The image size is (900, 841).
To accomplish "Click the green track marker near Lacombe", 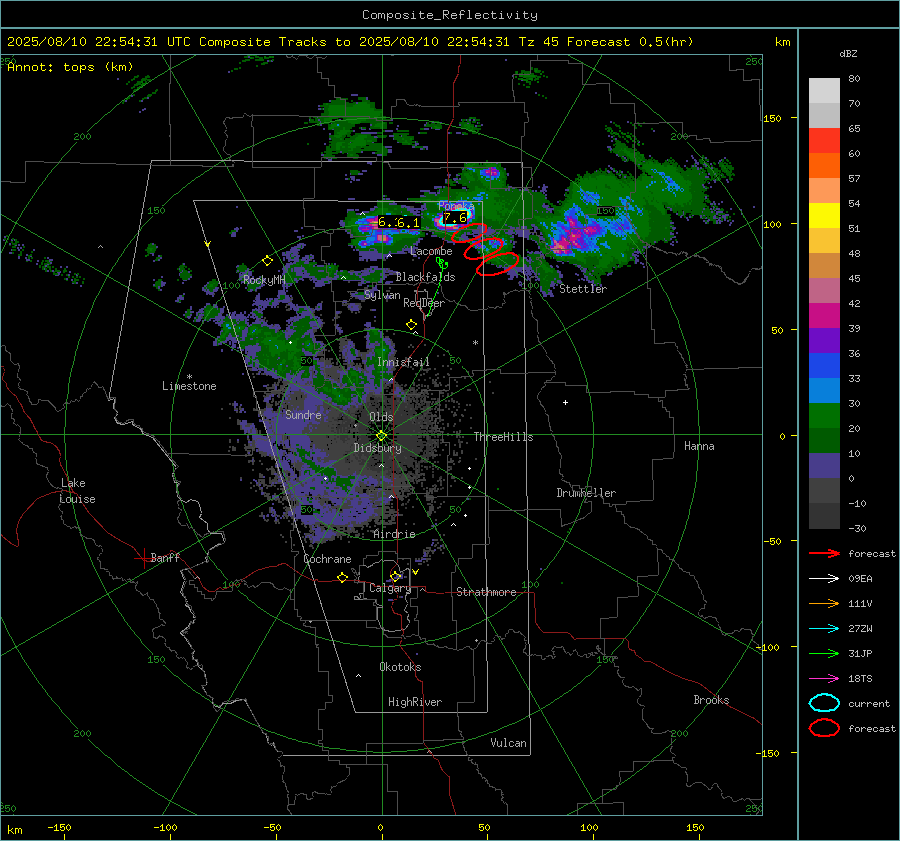I will click(441, 263).
